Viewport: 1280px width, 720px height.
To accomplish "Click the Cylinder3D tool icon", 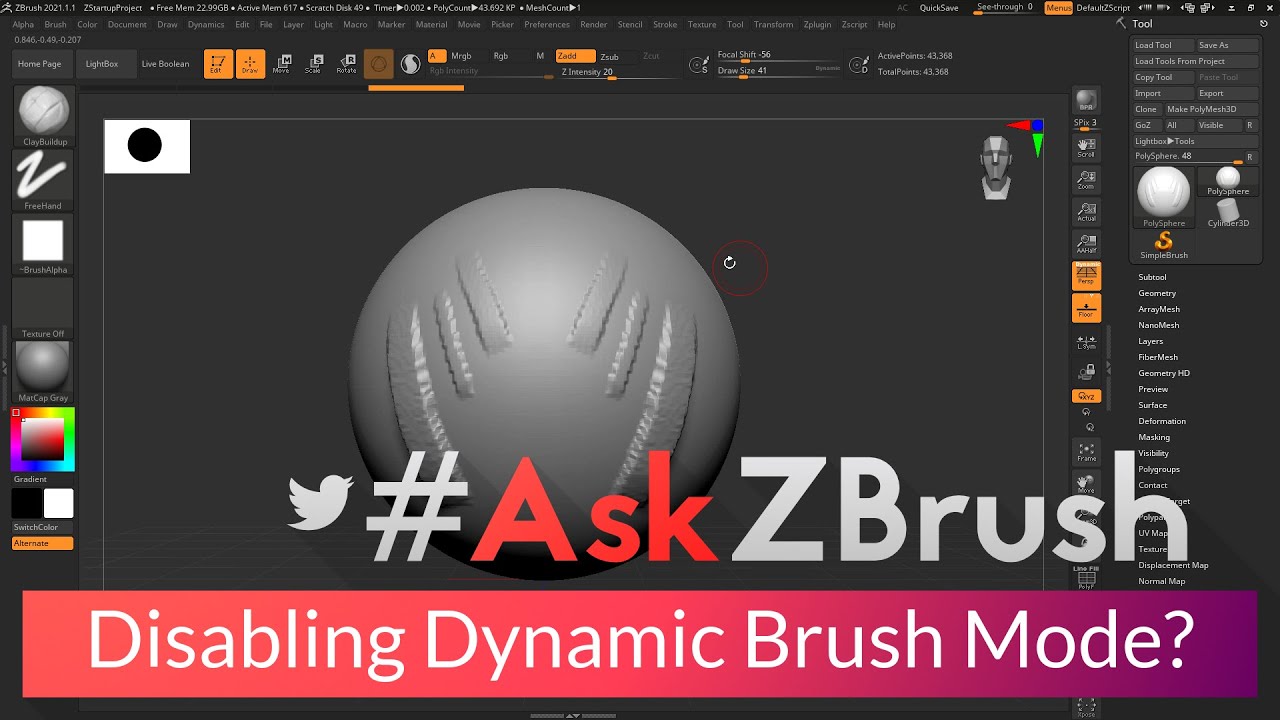I will coord(1228,213).
